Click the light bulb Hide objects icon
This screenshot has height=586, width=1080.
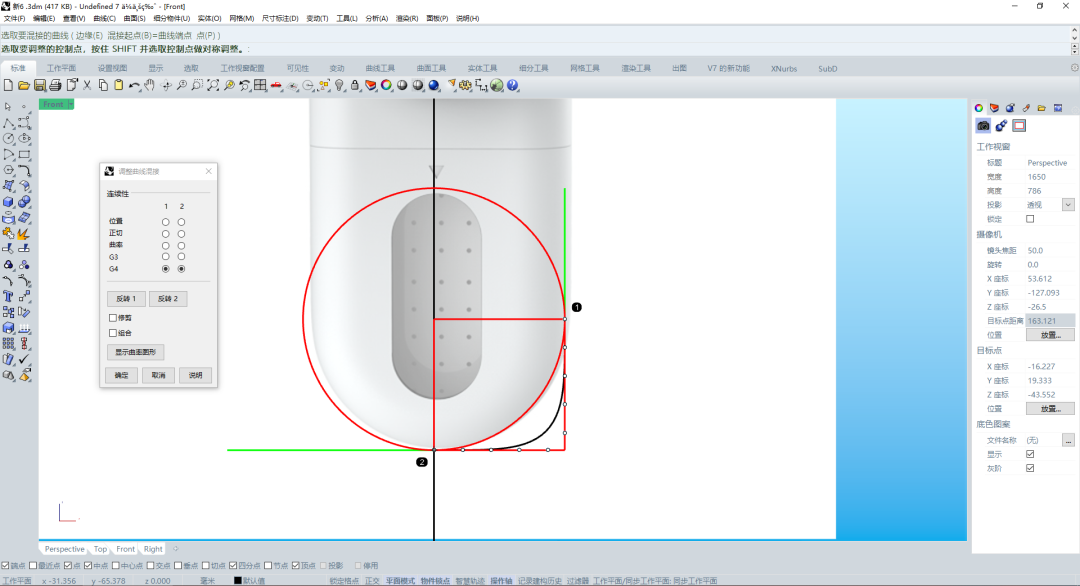coord(339,85)
